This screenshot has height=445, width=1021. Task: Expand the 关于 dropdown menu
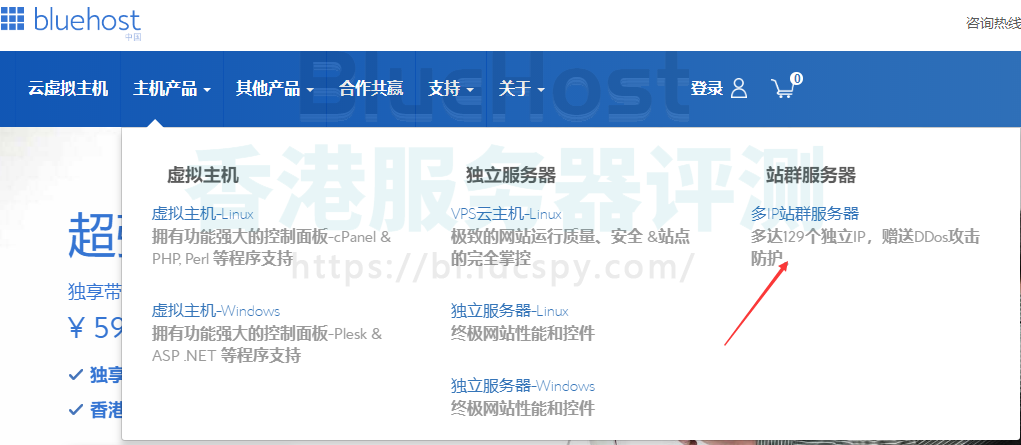click(522, 89)
